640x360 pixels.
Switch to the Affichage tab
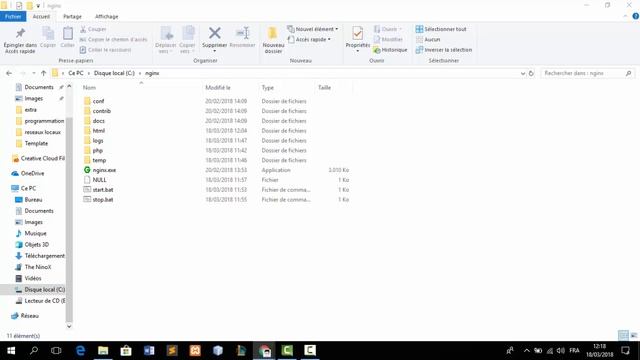[107, 16]
